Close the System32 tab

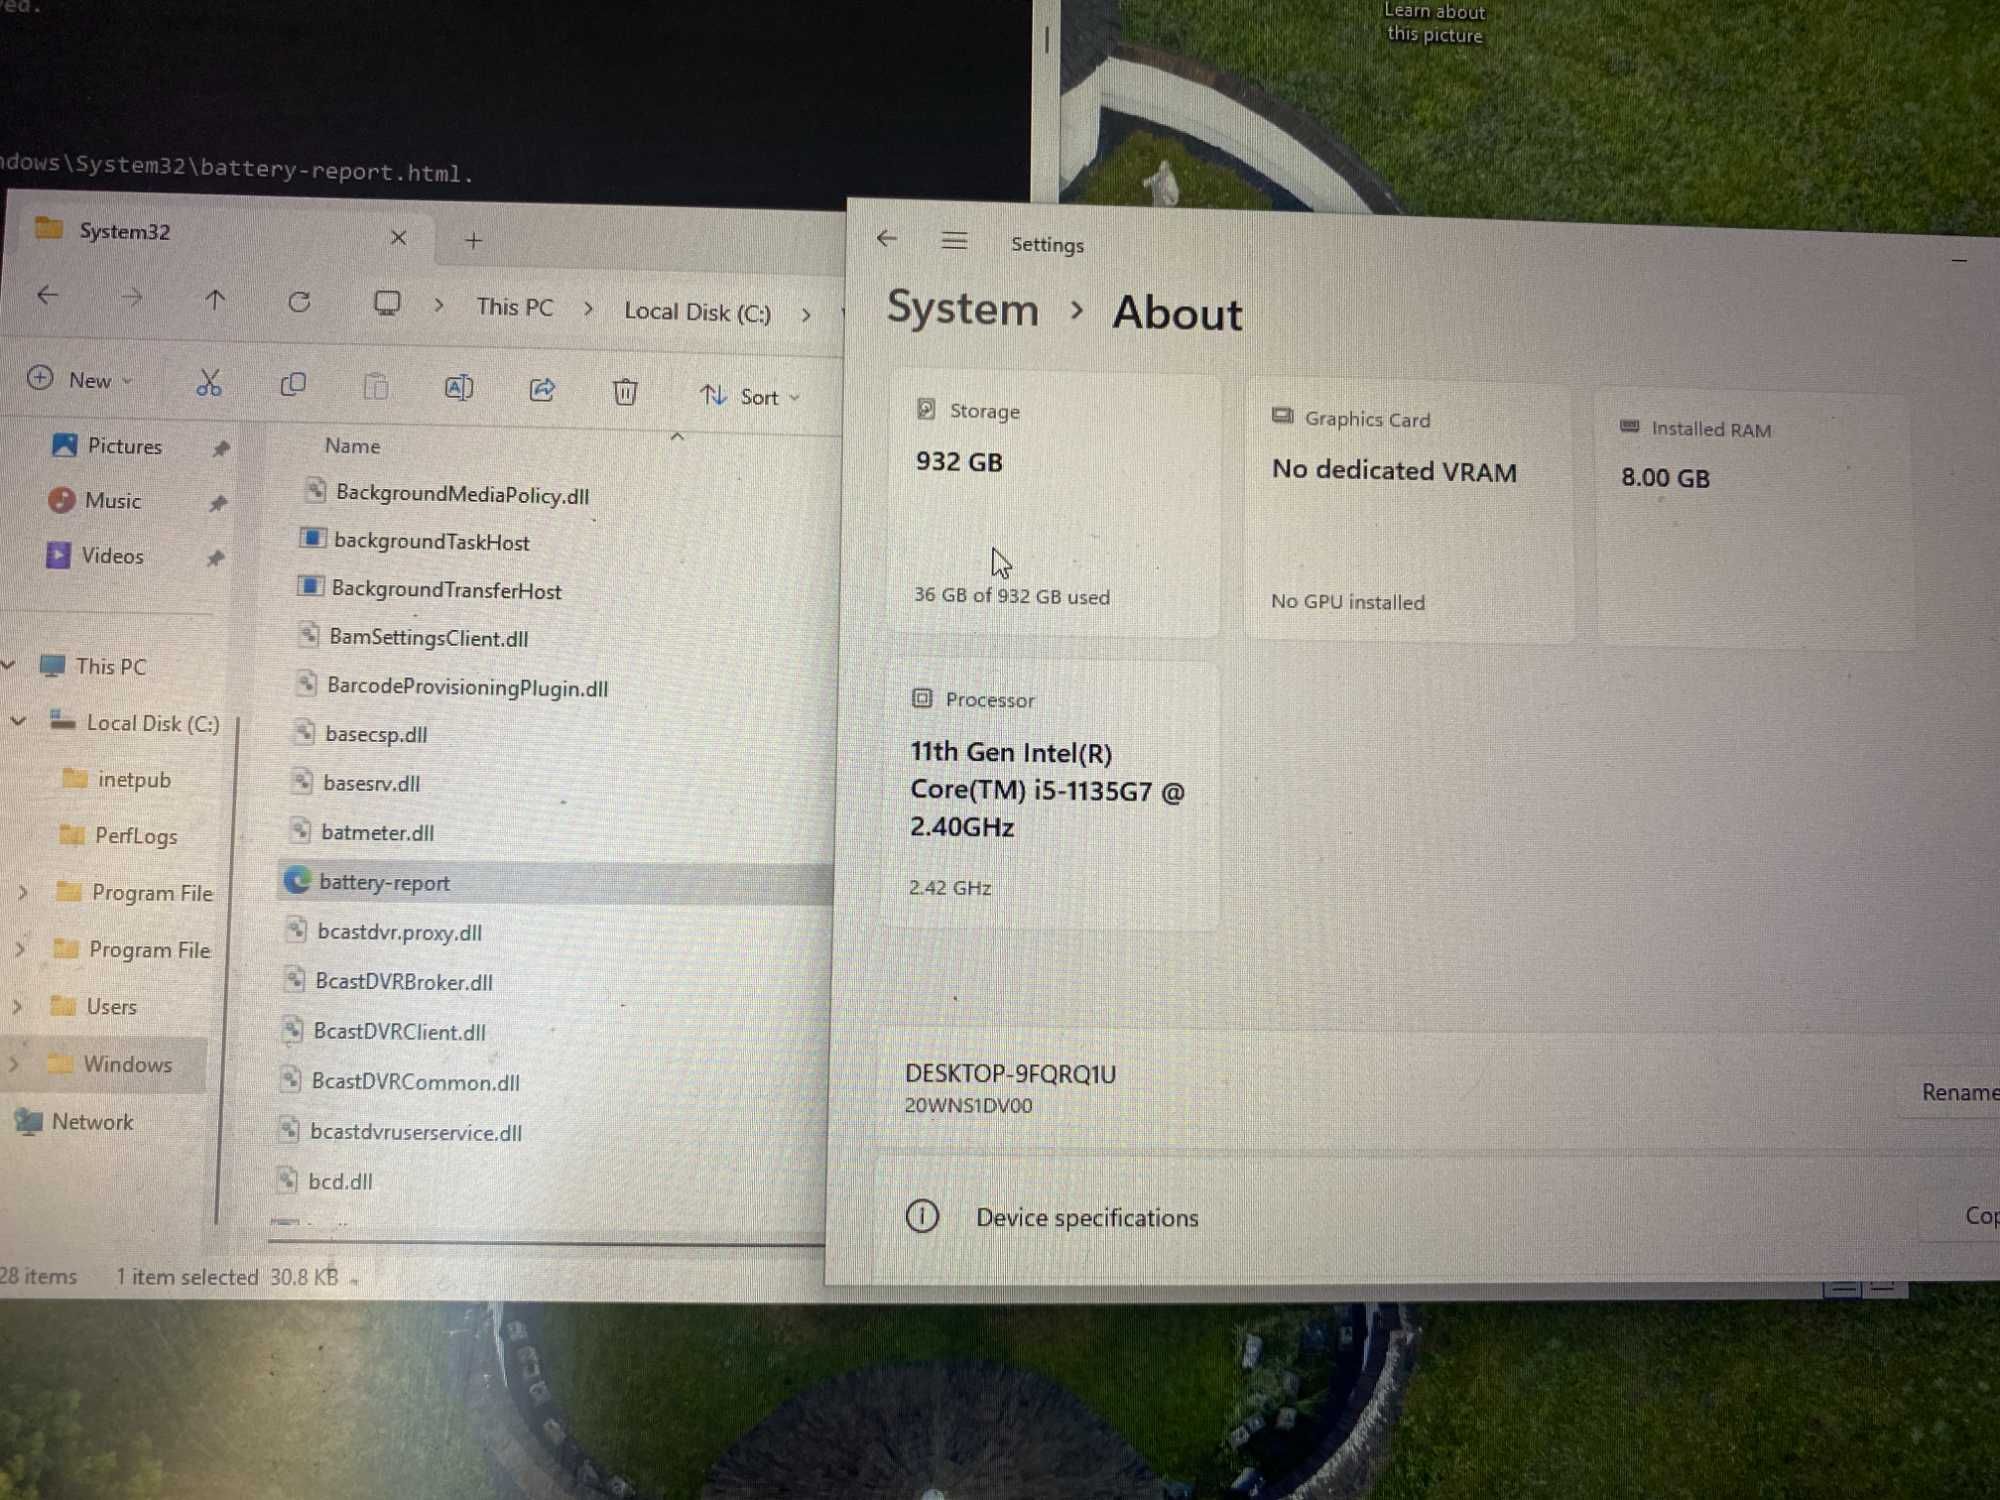(398, 237)
